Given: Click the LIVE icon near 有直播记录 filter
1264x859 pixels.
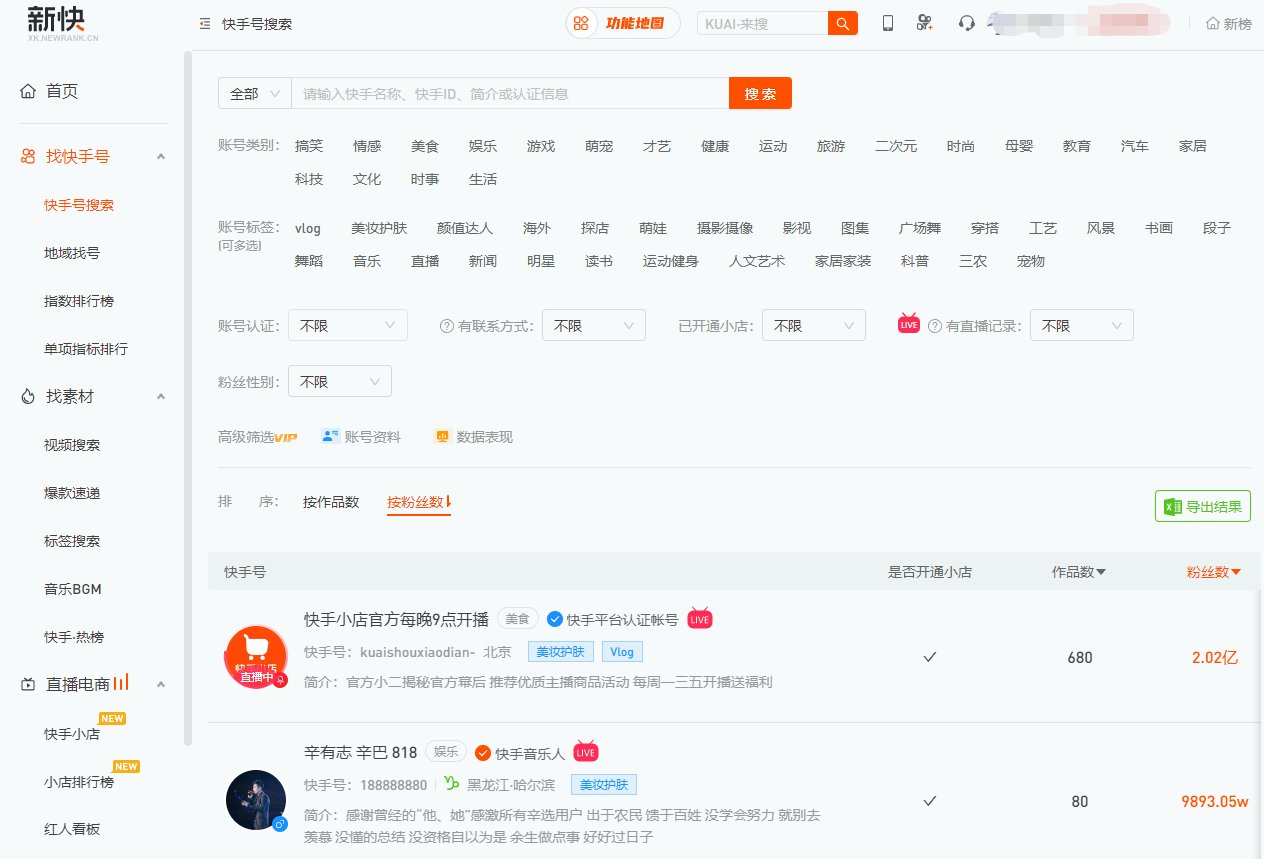Looking at the screenshot, I should point(908,323).
